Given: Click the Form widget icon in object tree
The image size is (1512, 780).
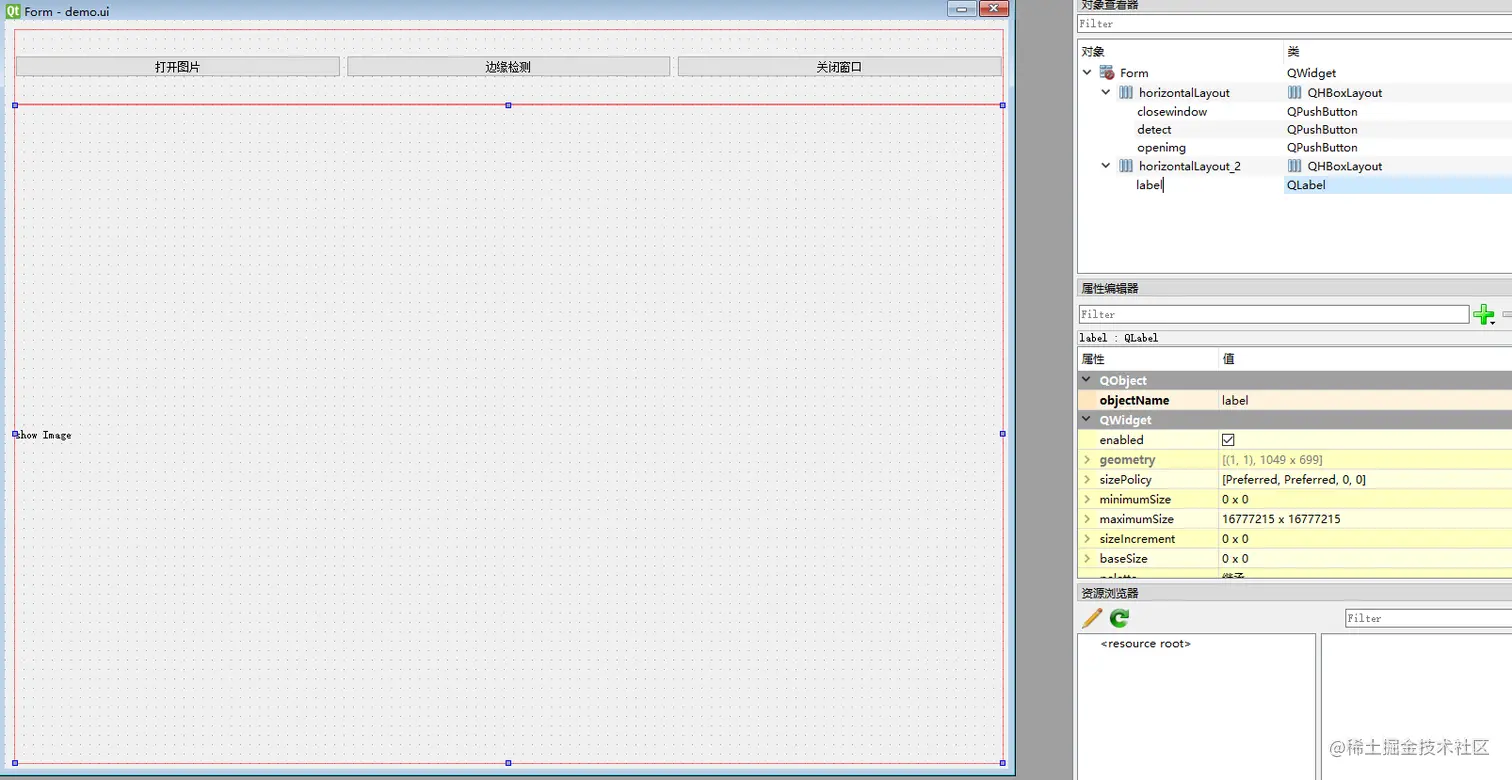Looking at the screenshot, I should [x=1107, y=73].
